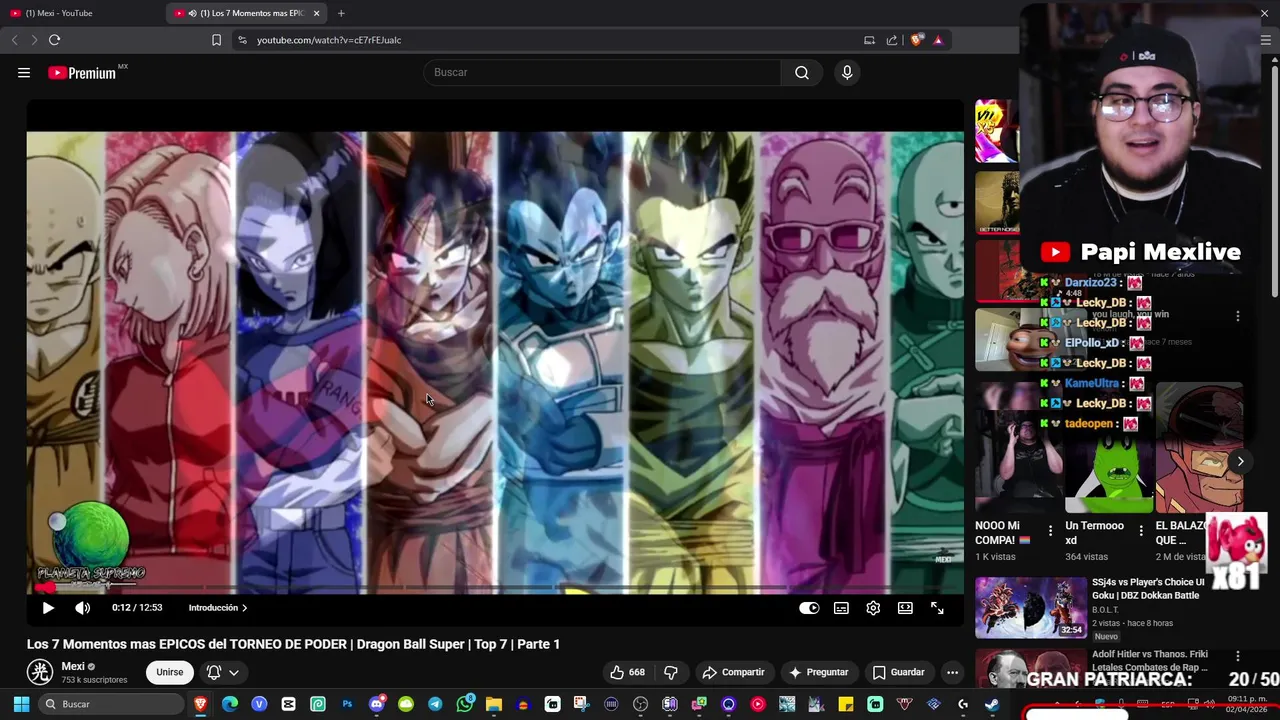This screenshot has height=720, width=1280.
Task: Open SSj4s vs Player's Choice video thumbnail
Action: [1031, 608]
